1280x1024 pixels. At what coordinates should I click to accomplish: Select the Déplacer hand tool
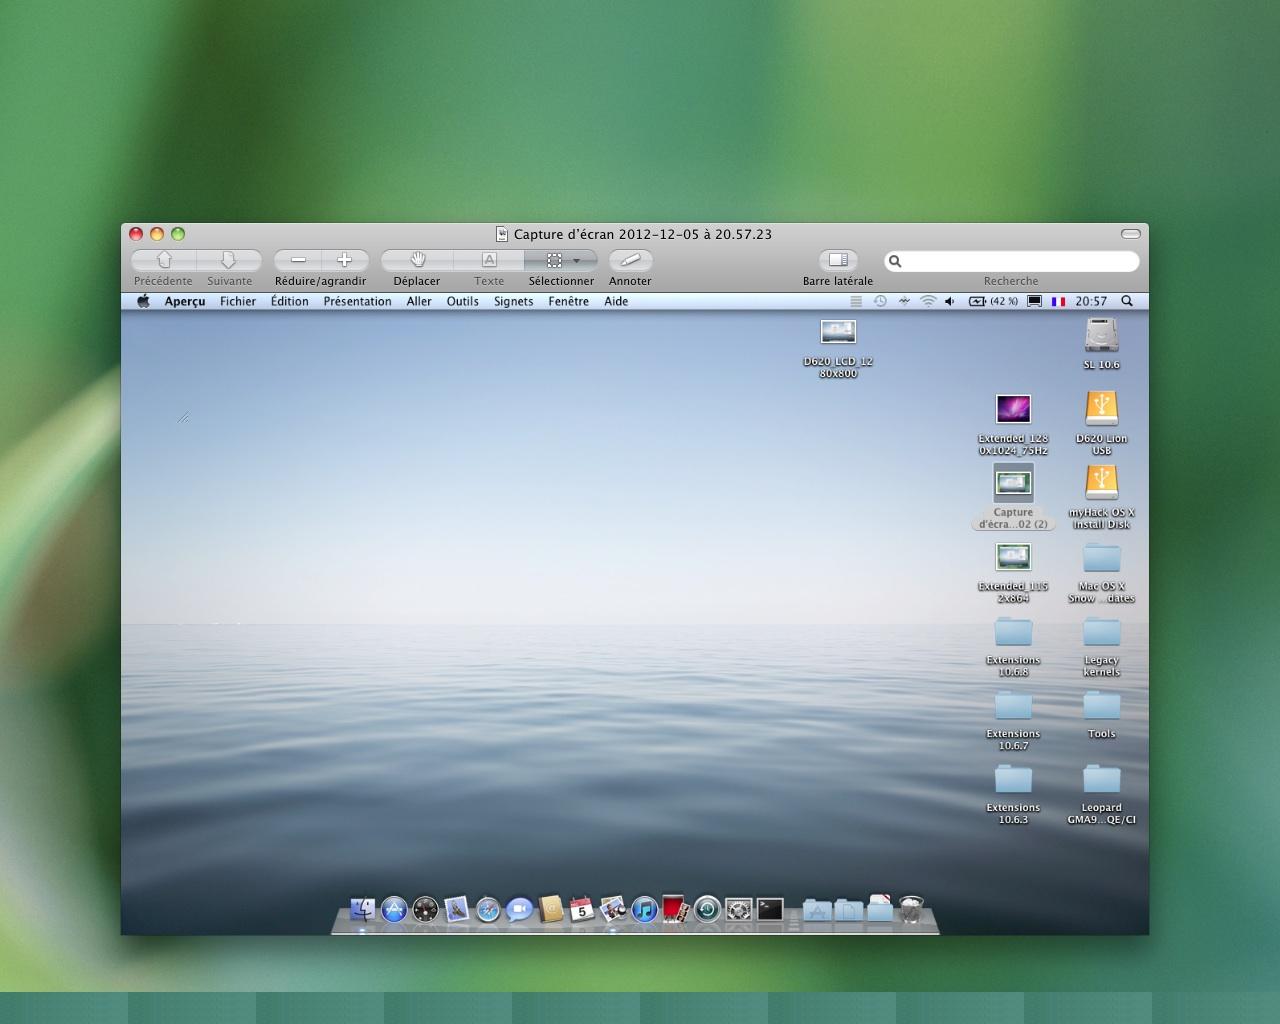click(417, 260)
